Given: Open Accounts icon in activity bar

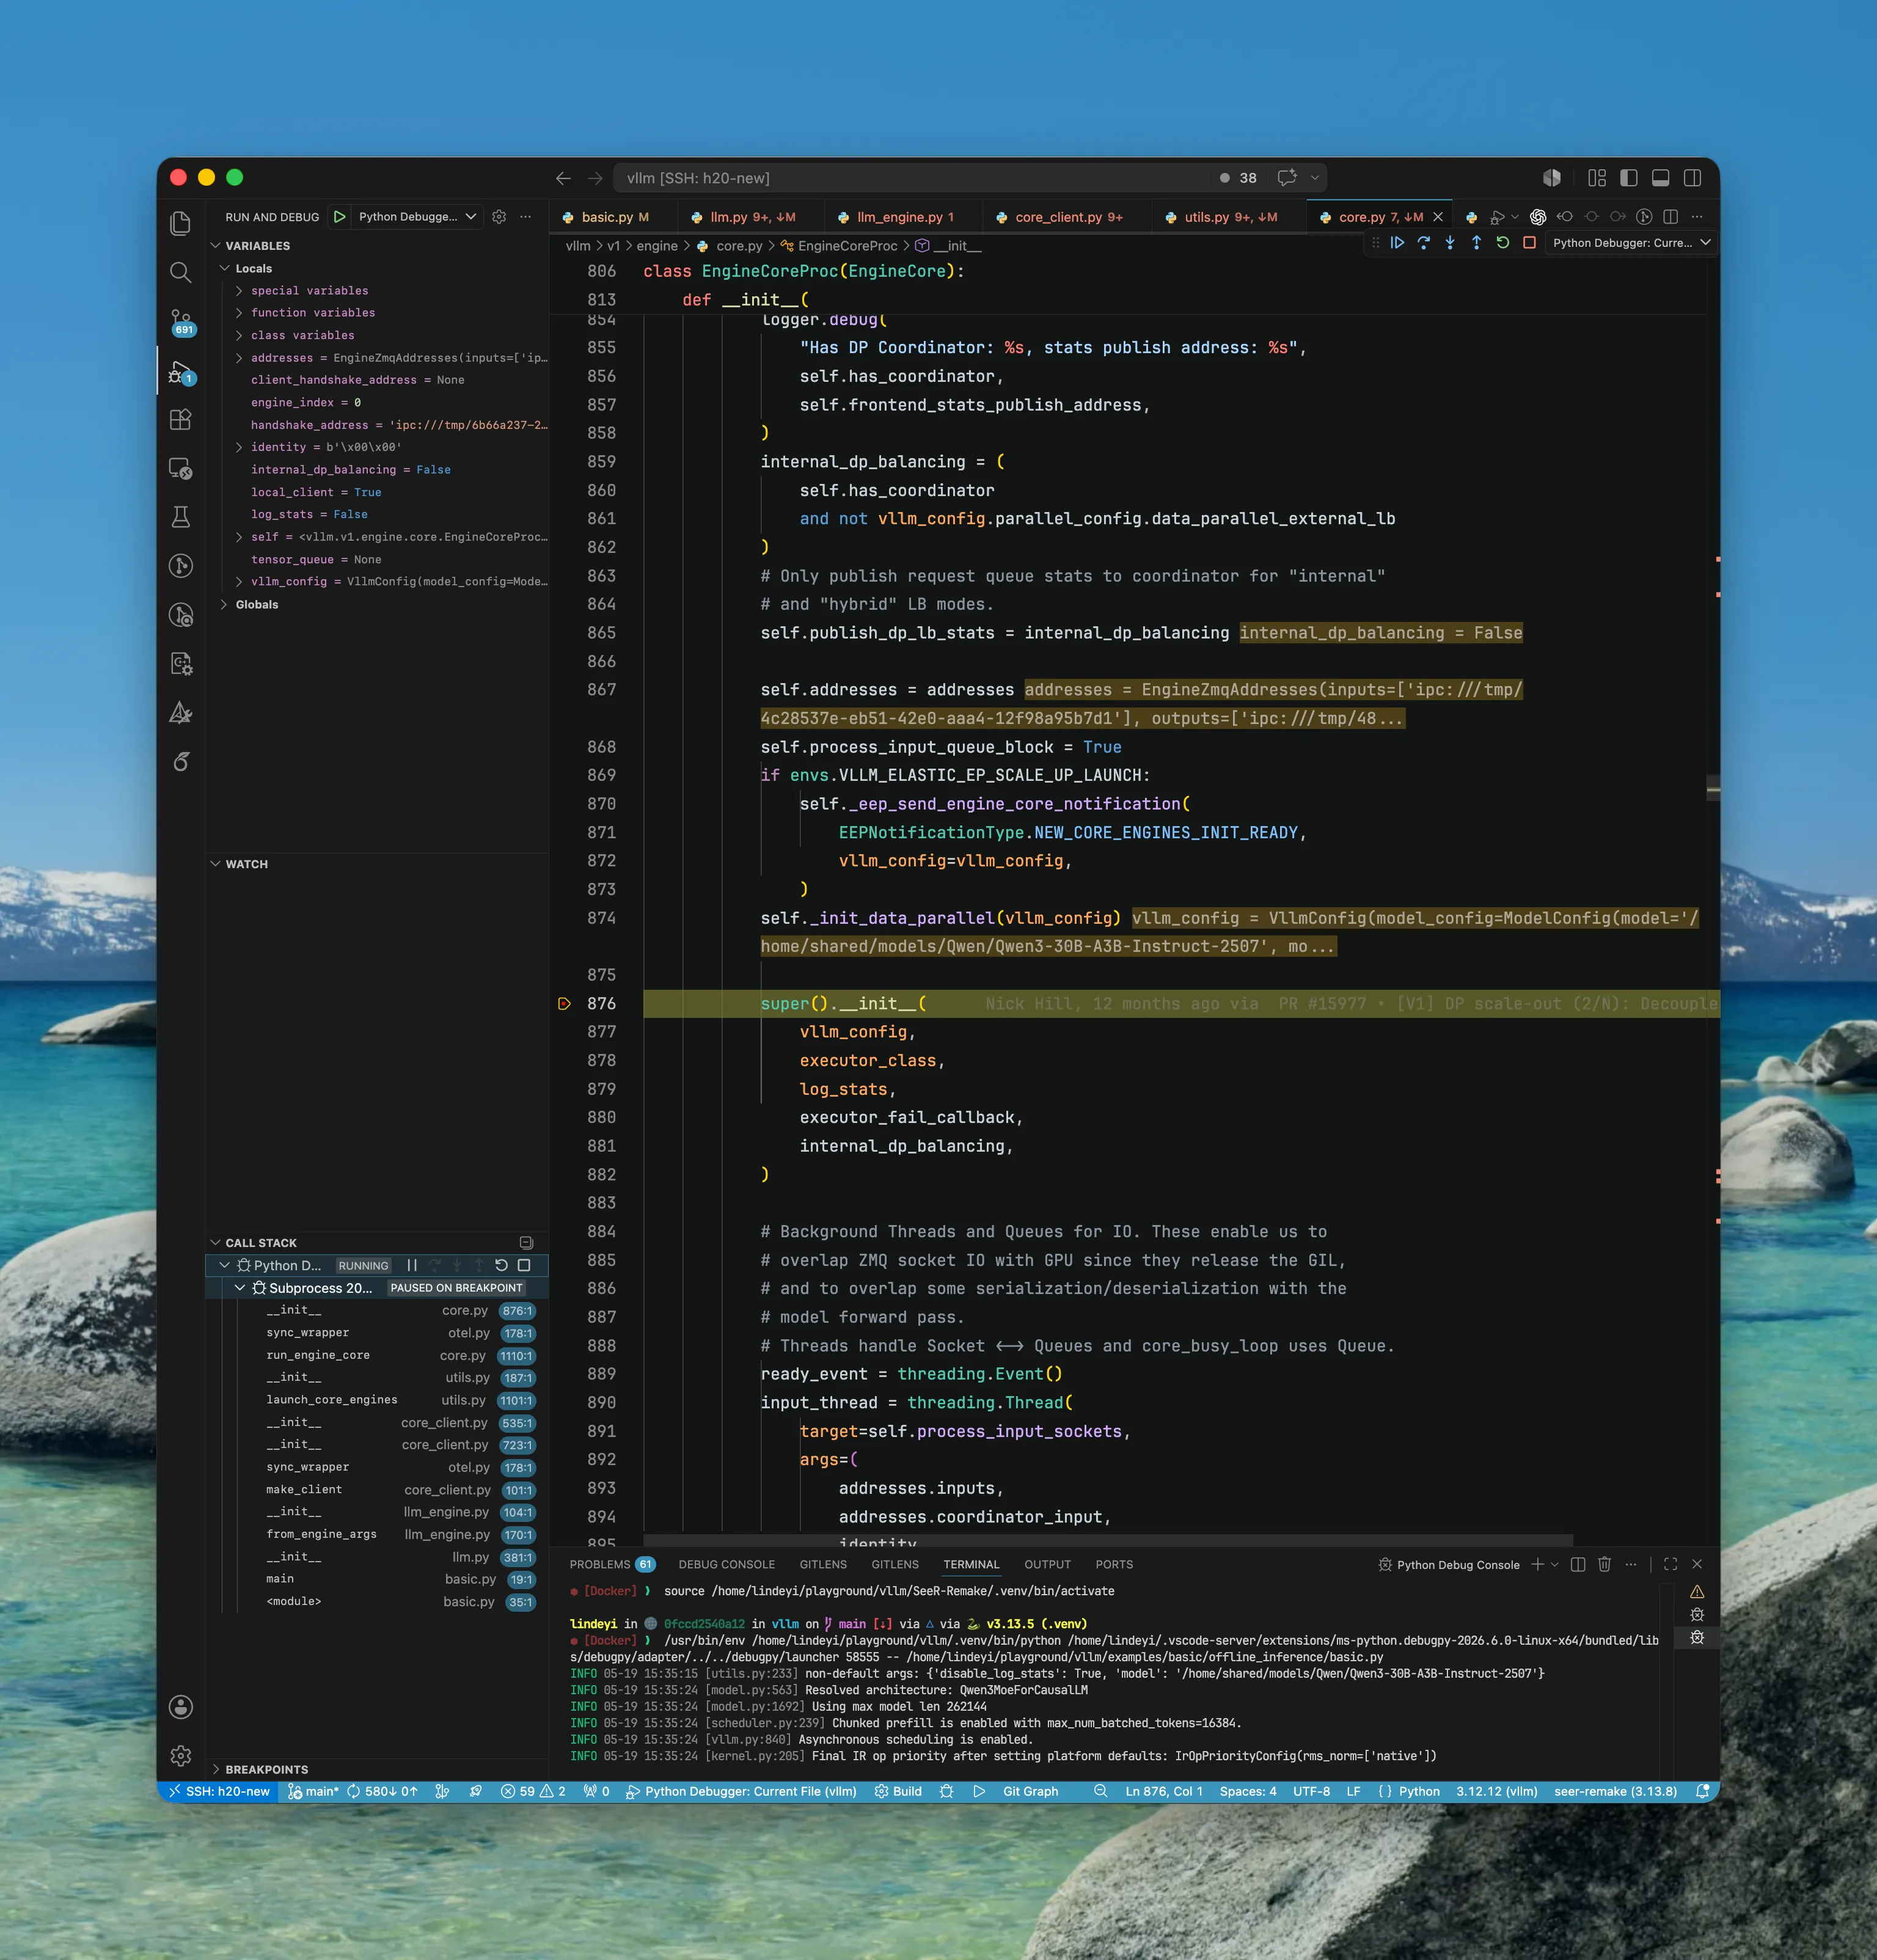Looking at the screenshot, I should [x=181, y=1707].
